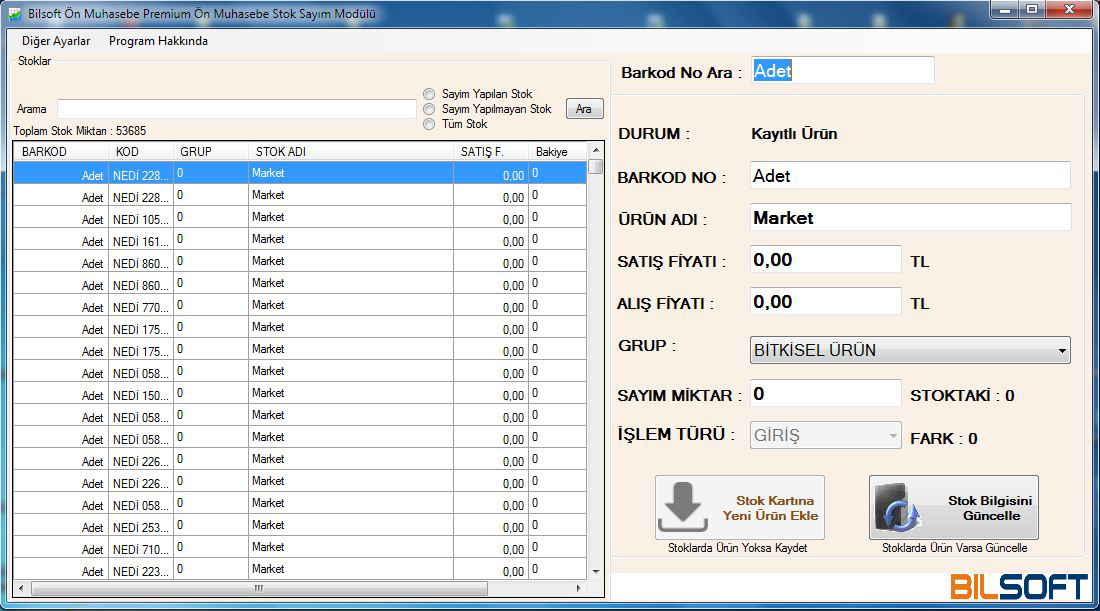Choose the Tüm Stok radio button
The image size is (1100, 611).
point(429,124)
